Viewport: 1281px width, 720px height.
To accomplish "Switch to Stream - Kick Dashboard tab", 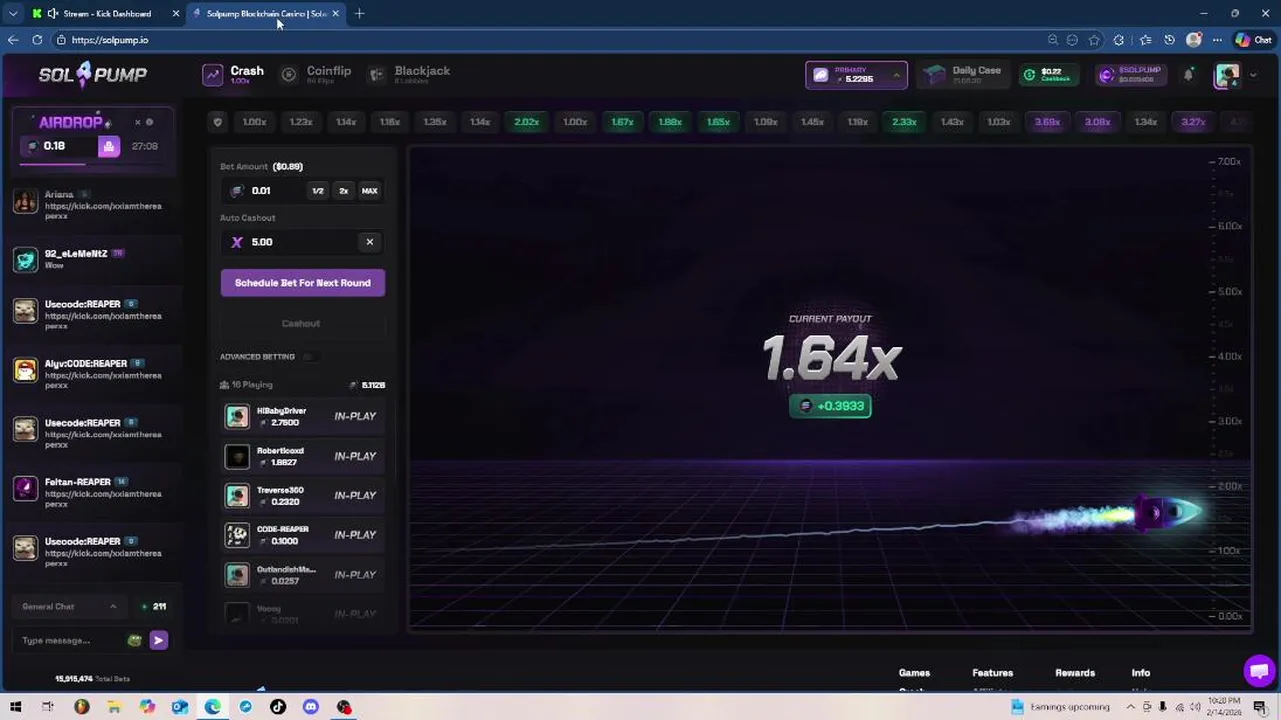I will point(105,13).
